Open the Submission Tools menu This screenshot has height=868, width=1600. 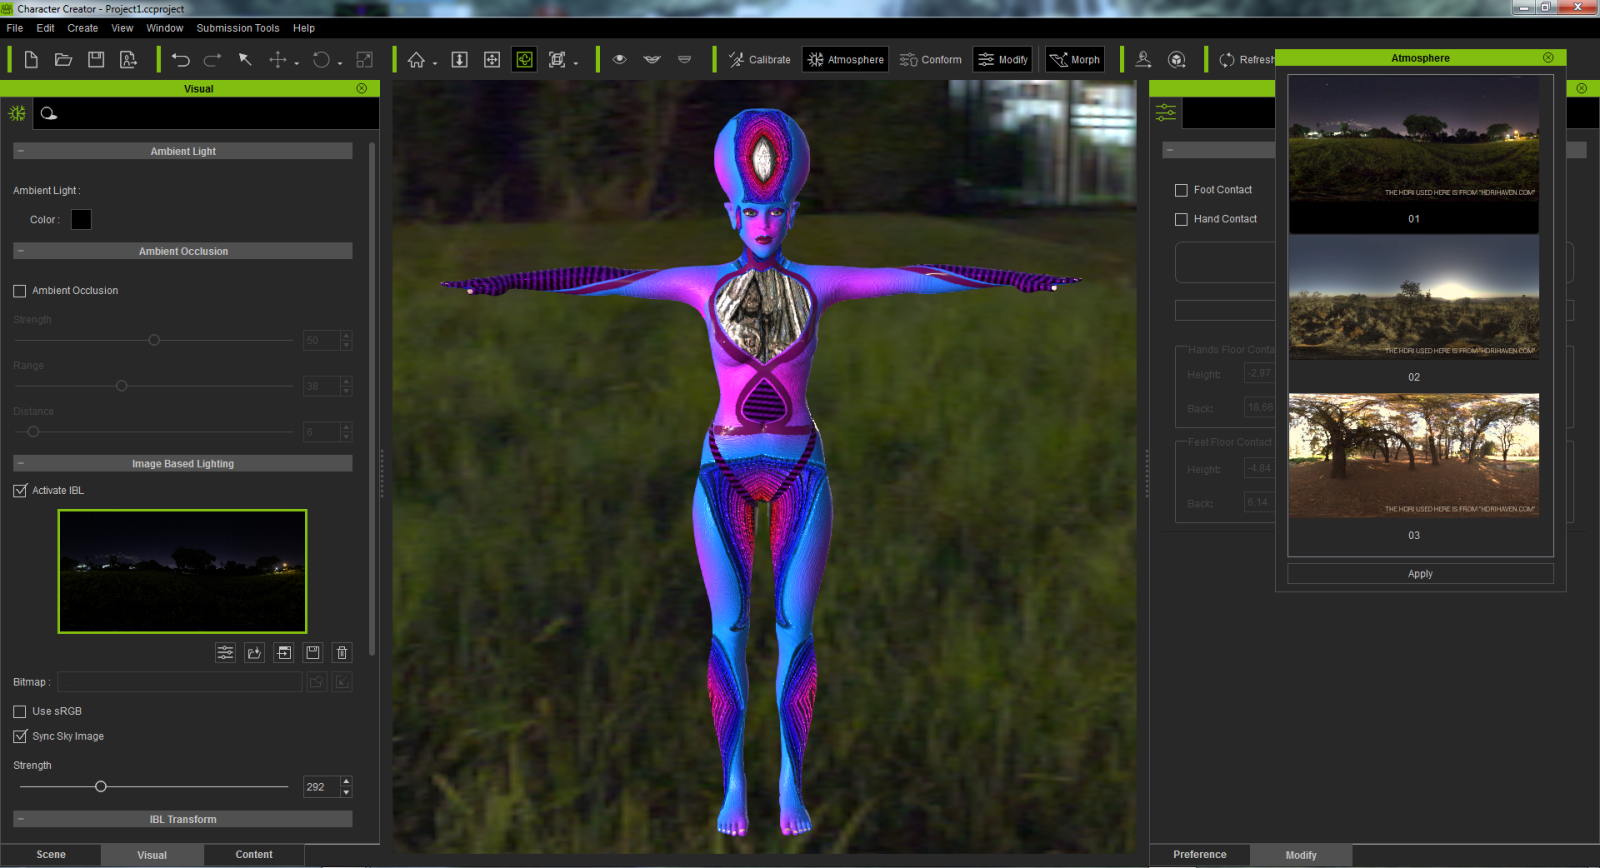click(x=238, y=28)
